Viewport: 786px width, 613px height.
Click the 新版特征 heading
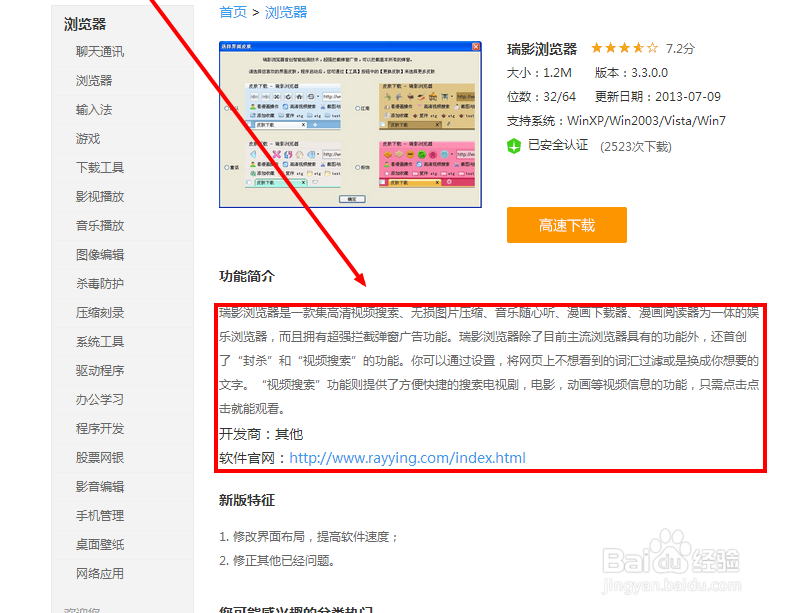pos(247,500)
